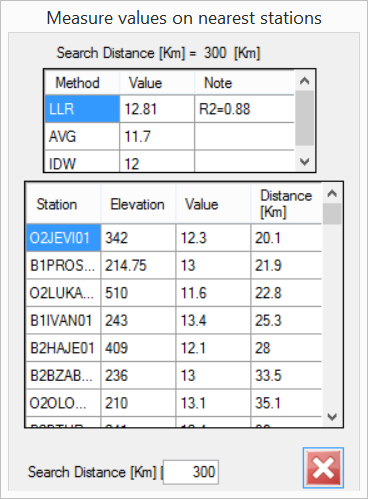
Task: Click value cell 13.4
Action: pyautogui.click(x=213, y=320)
